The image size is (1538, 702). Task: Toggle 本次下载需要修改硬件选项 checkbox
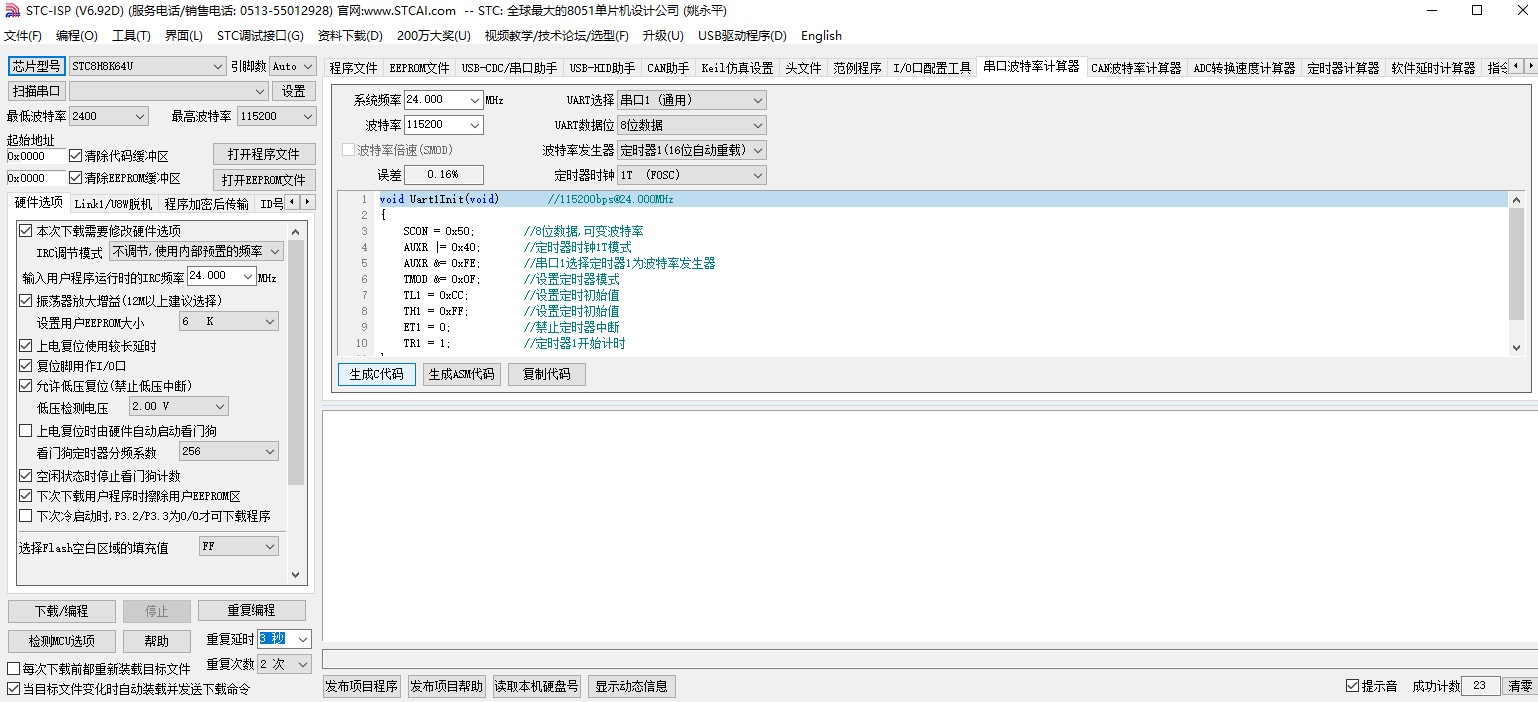click(x=25, y=231)
